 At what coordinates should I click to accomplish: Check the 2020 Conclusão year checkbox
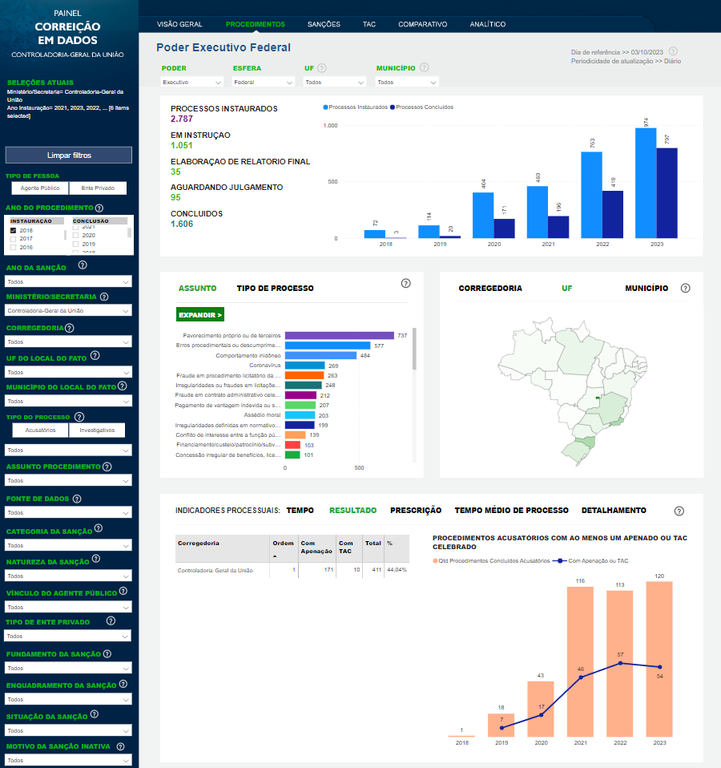pyautogui.click(x=77, y=236)
